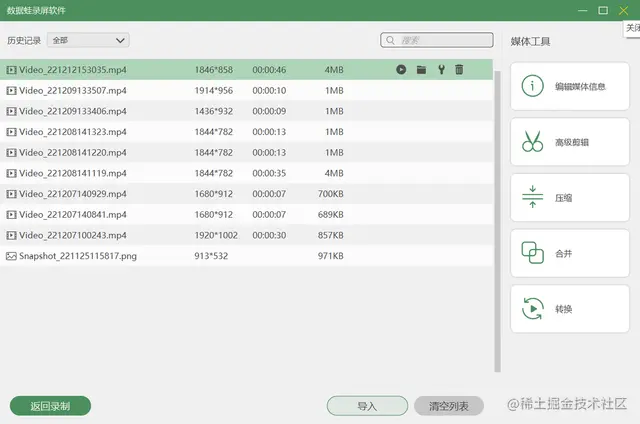Close the 数据蛙录屏软件 window
Screen dimensions: 640x424
pos(623,11)
